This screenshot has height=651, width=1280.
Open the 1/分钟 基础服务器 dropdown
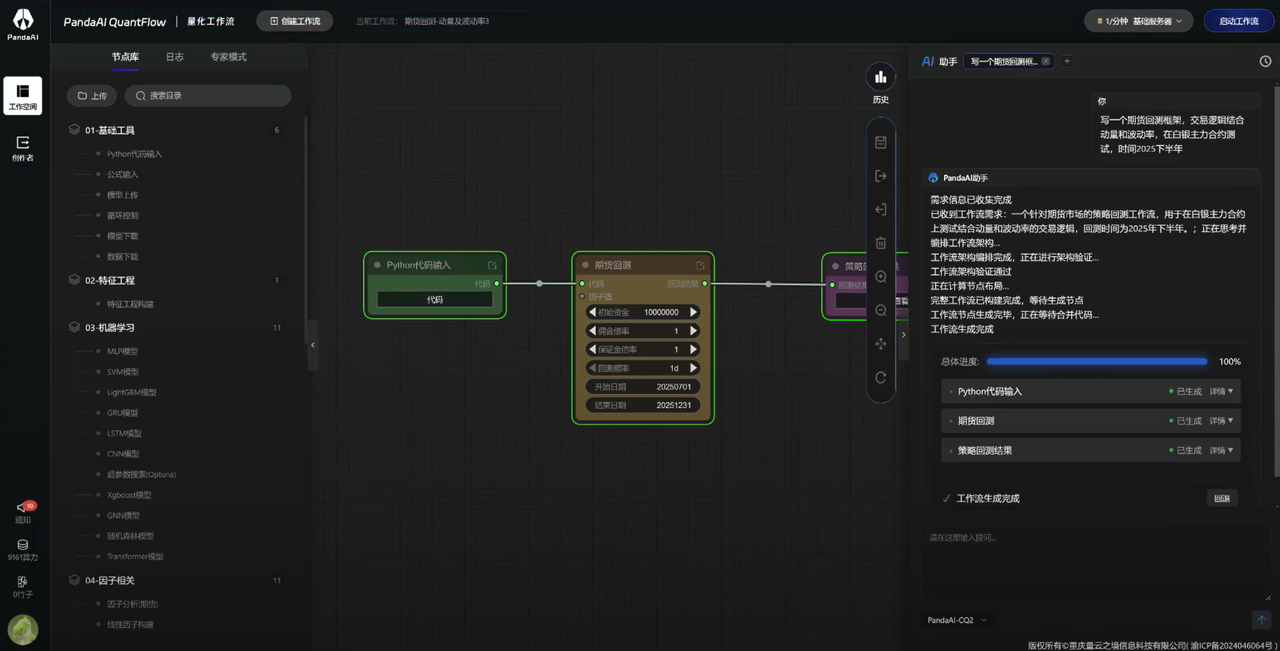tap(1139, 21)
